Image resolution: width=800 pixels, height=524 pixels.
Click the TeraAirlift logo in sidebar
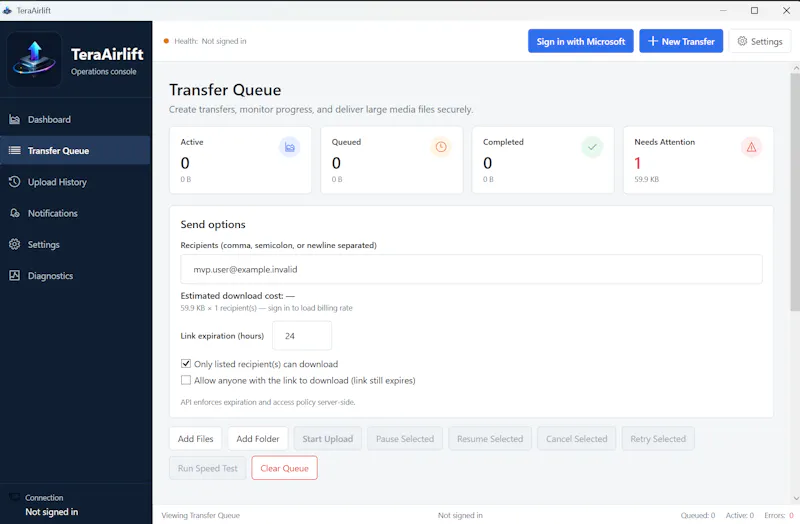coord(34,59)
